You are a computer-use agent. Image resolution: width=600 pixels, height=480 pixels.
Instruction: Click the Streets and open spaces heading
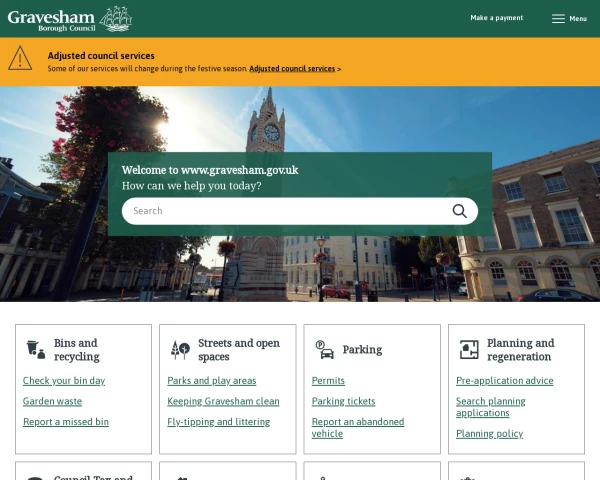[239, 349]
